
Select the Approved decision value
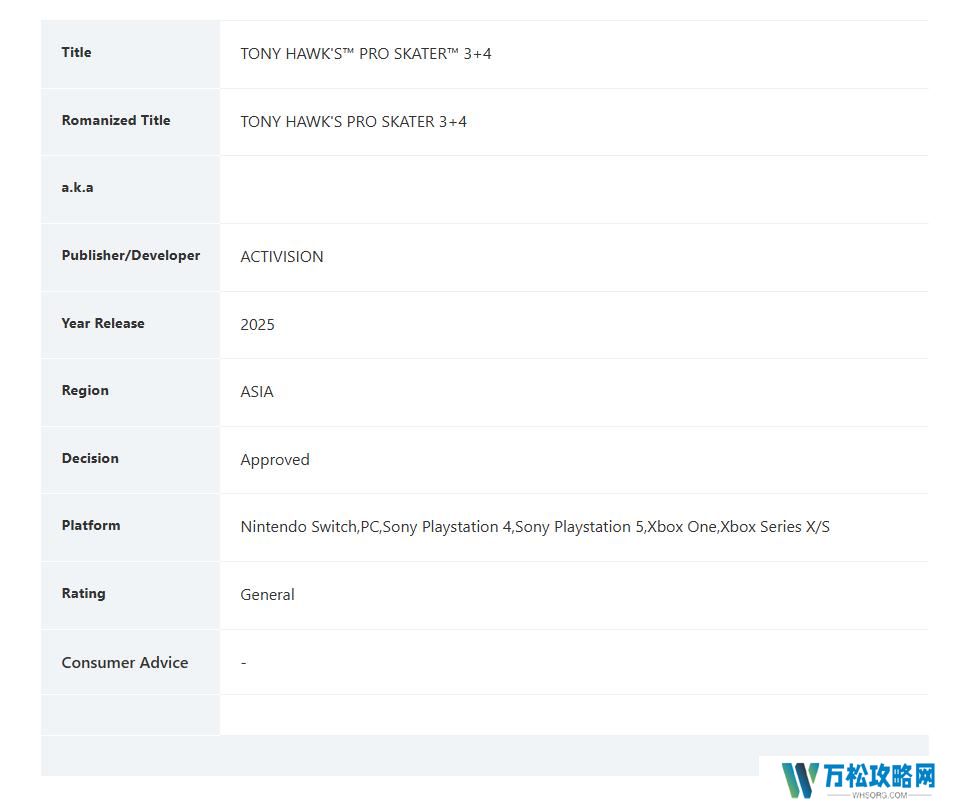click(x=275, y=460)
